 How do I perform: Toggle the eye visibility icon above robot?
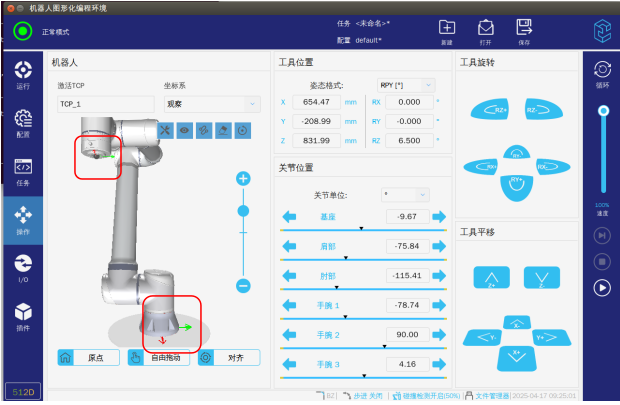185,130
